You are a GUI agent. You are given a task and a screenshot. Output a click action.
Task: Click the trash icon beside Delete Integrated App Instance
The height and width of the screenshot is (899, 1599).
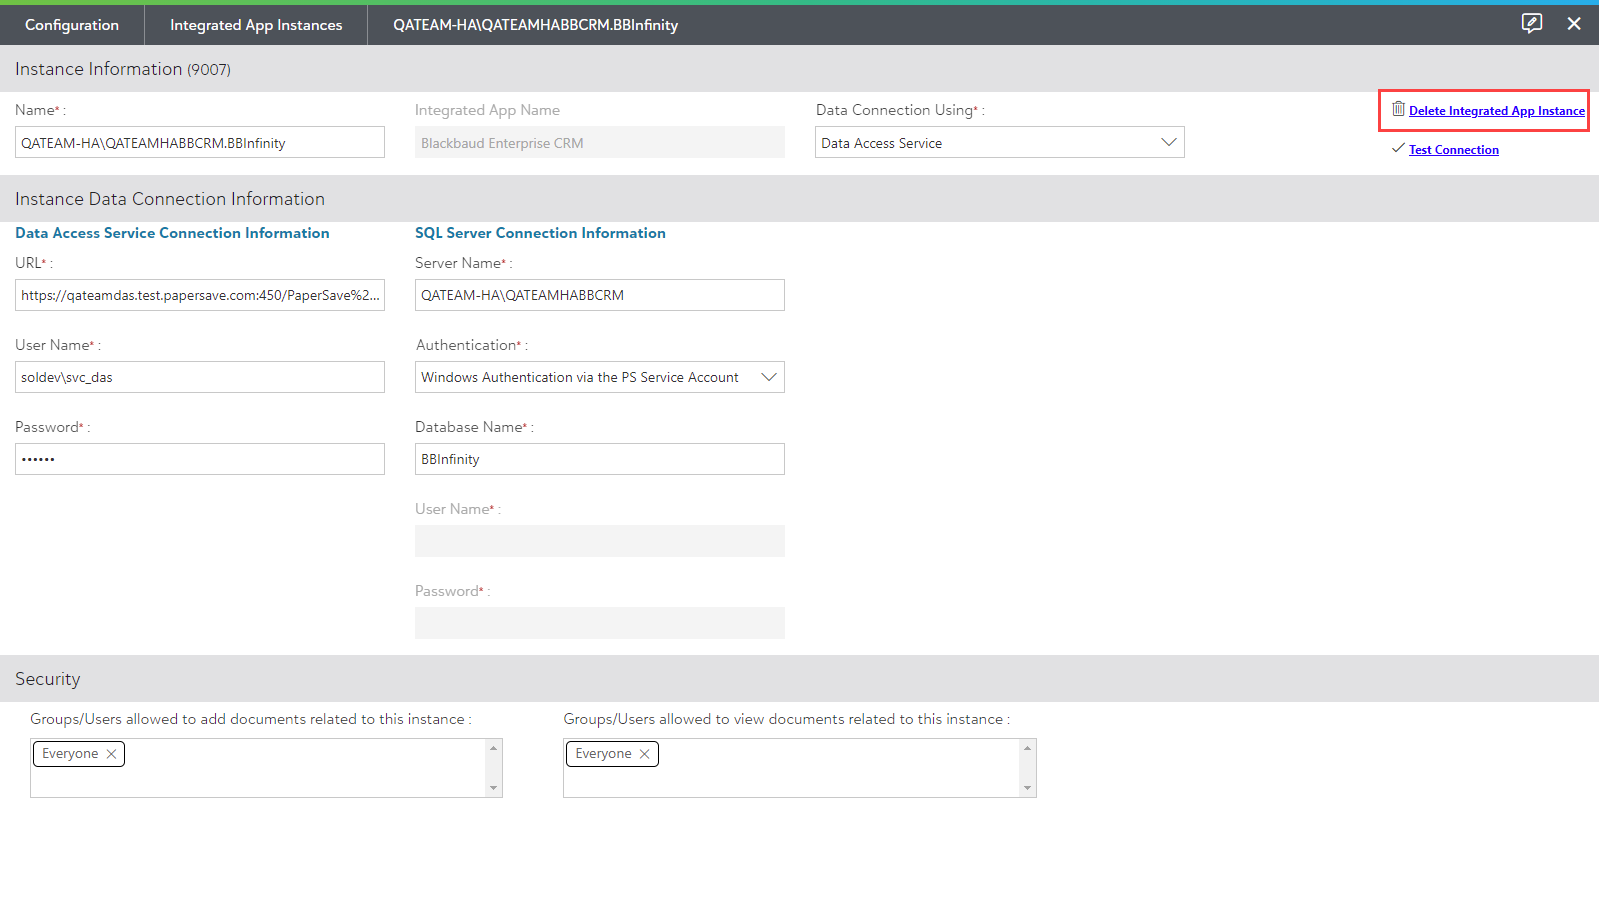click(1398, 109)
